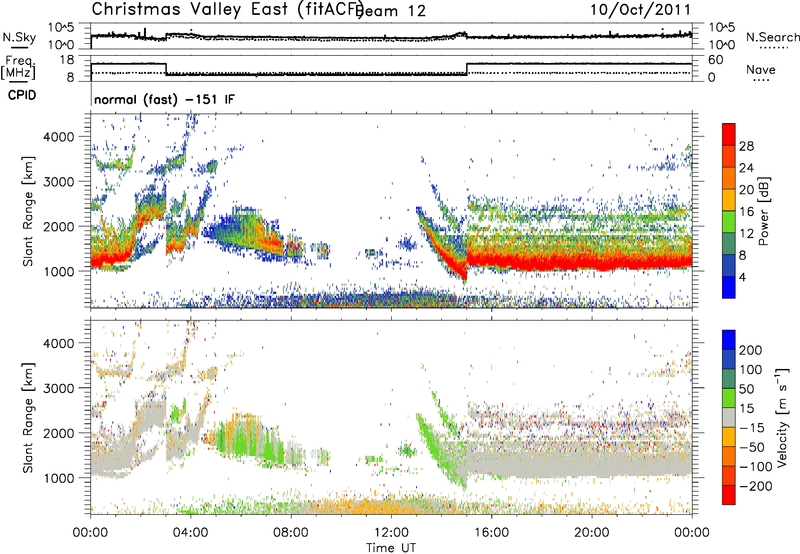Click the "-15" label on the velocity scale
Screen dimensions: 800x554
tap(751, 428)
